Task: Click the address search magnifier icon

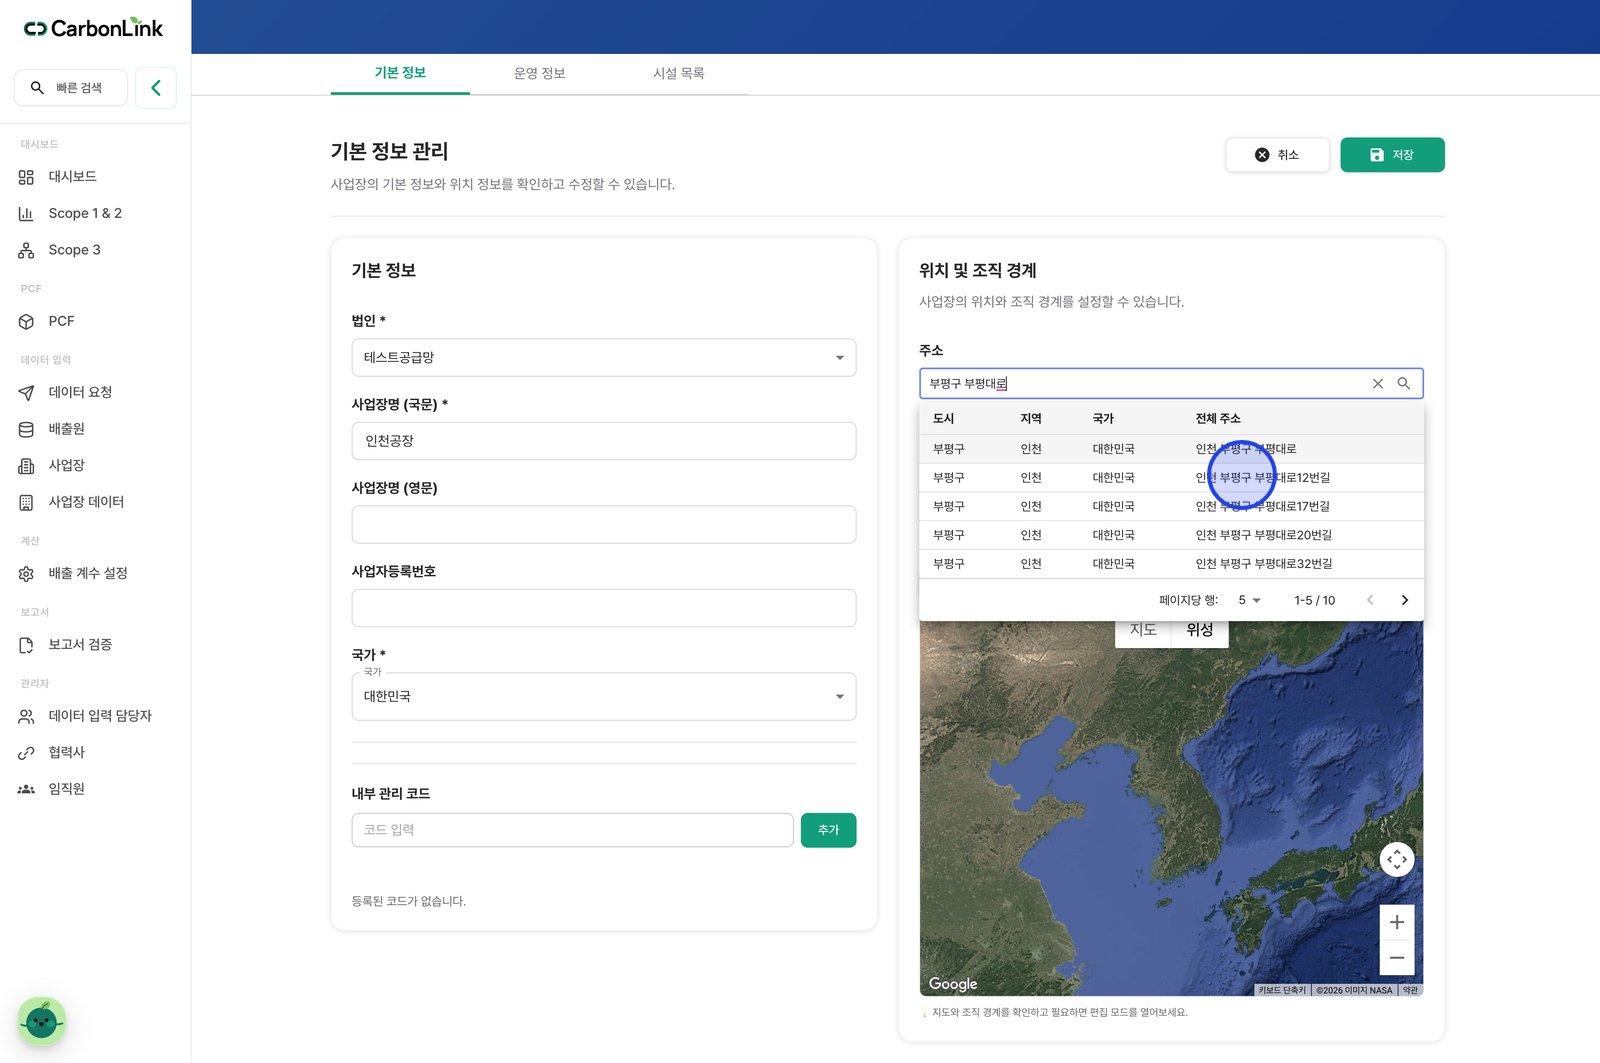Action: point(1404,384)
